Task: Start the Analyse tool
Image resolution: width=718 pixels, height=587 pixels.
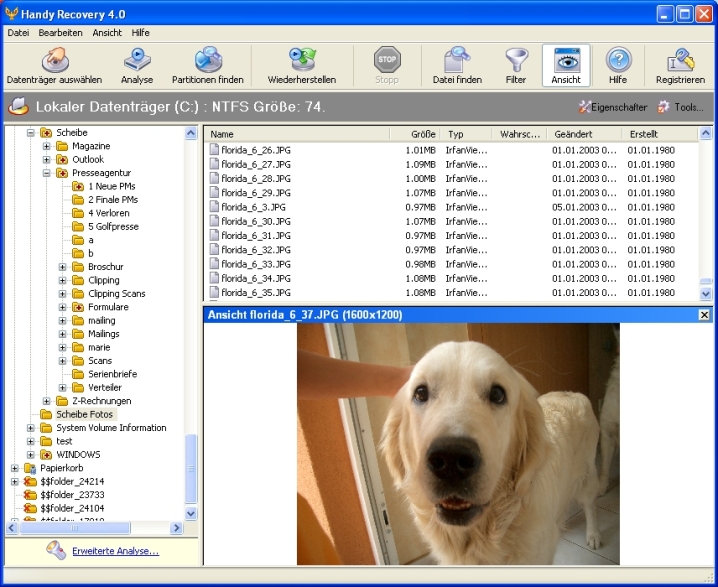Action: click(137, 60)
